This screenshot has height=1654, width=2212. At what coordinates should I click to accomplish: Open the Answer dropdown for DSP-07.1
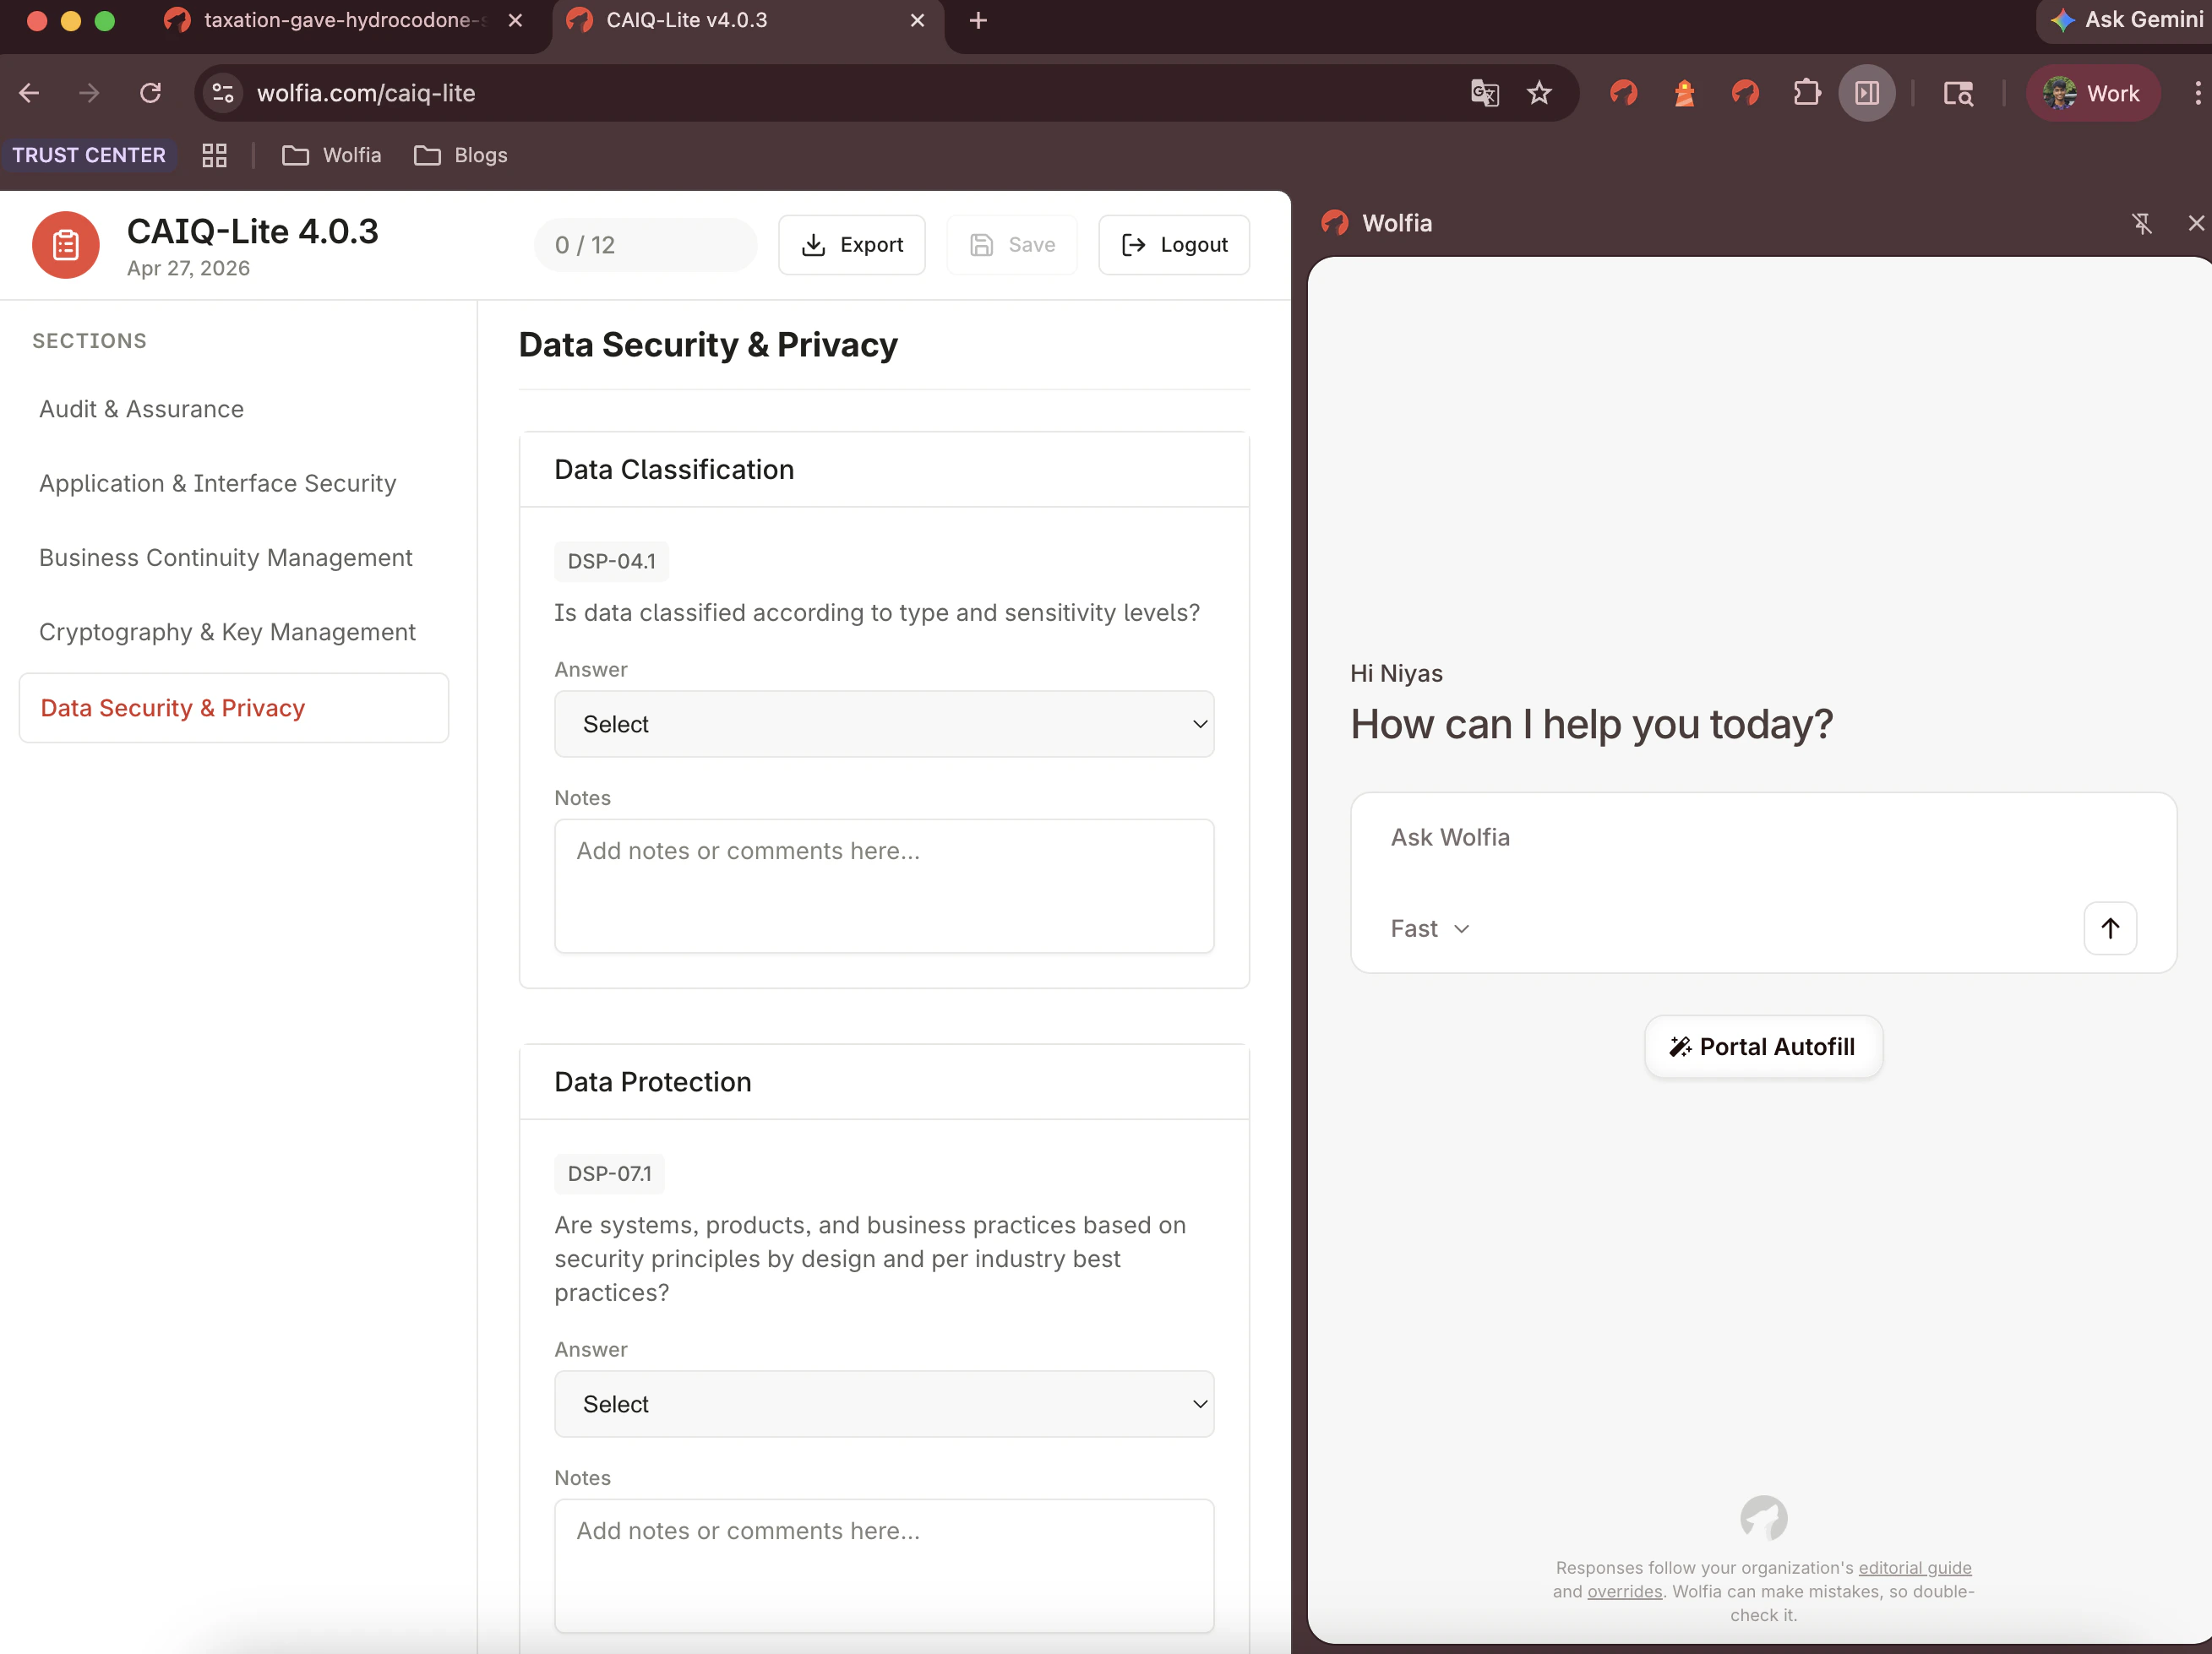tap(884, 1404)
